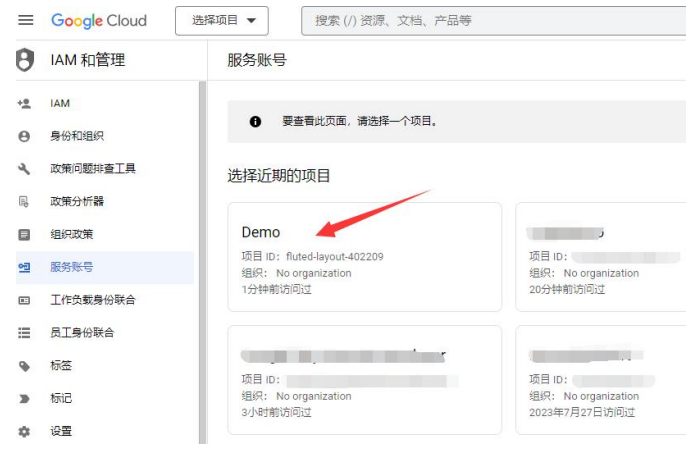Open the hamburger navigation menu

[25, 20]
